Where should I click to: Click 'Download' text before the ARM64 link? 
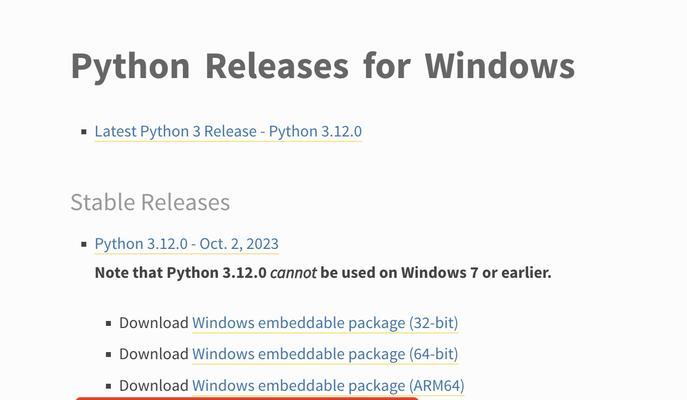point(154,386)
